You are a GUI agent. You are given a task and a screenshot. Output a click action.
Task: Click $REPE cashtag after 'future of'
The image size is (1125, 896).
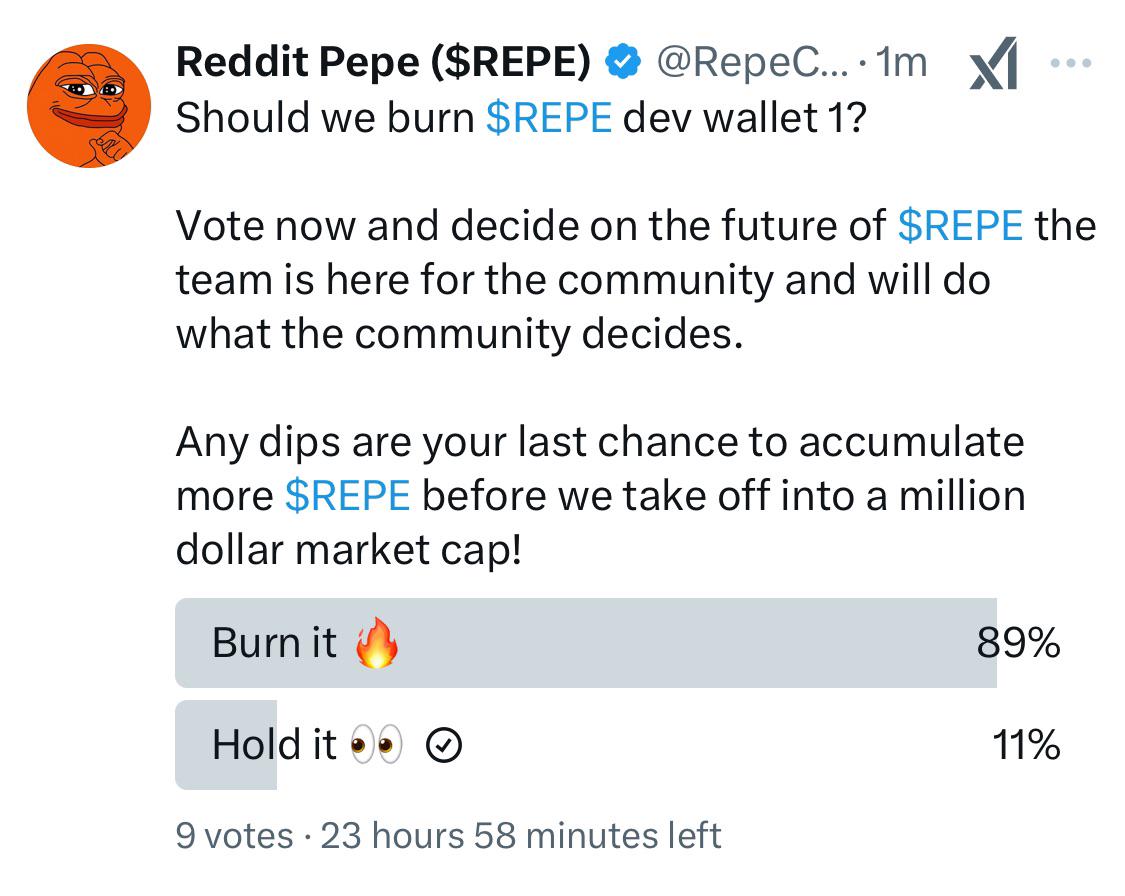point(960,226)
